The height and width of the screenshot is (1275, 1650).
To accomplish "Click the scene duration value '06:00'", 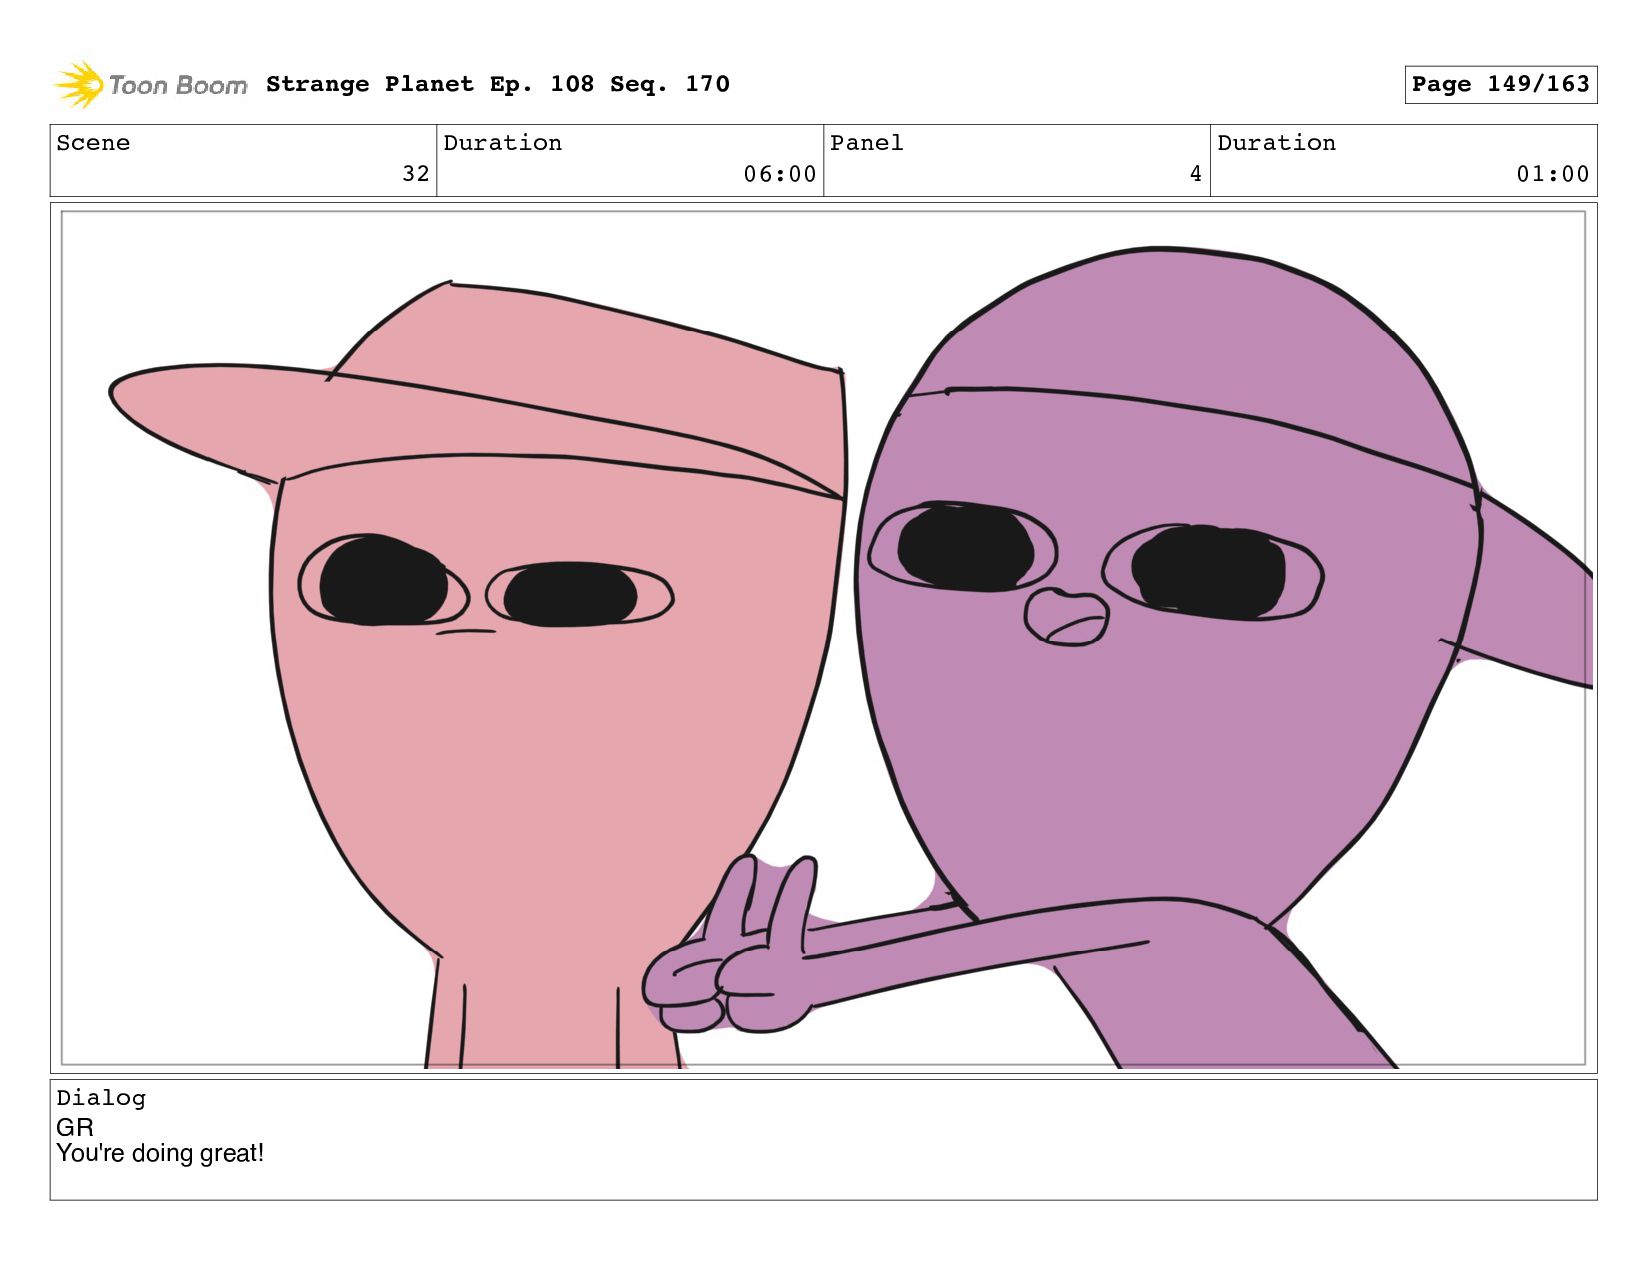I will pos(780,174).
